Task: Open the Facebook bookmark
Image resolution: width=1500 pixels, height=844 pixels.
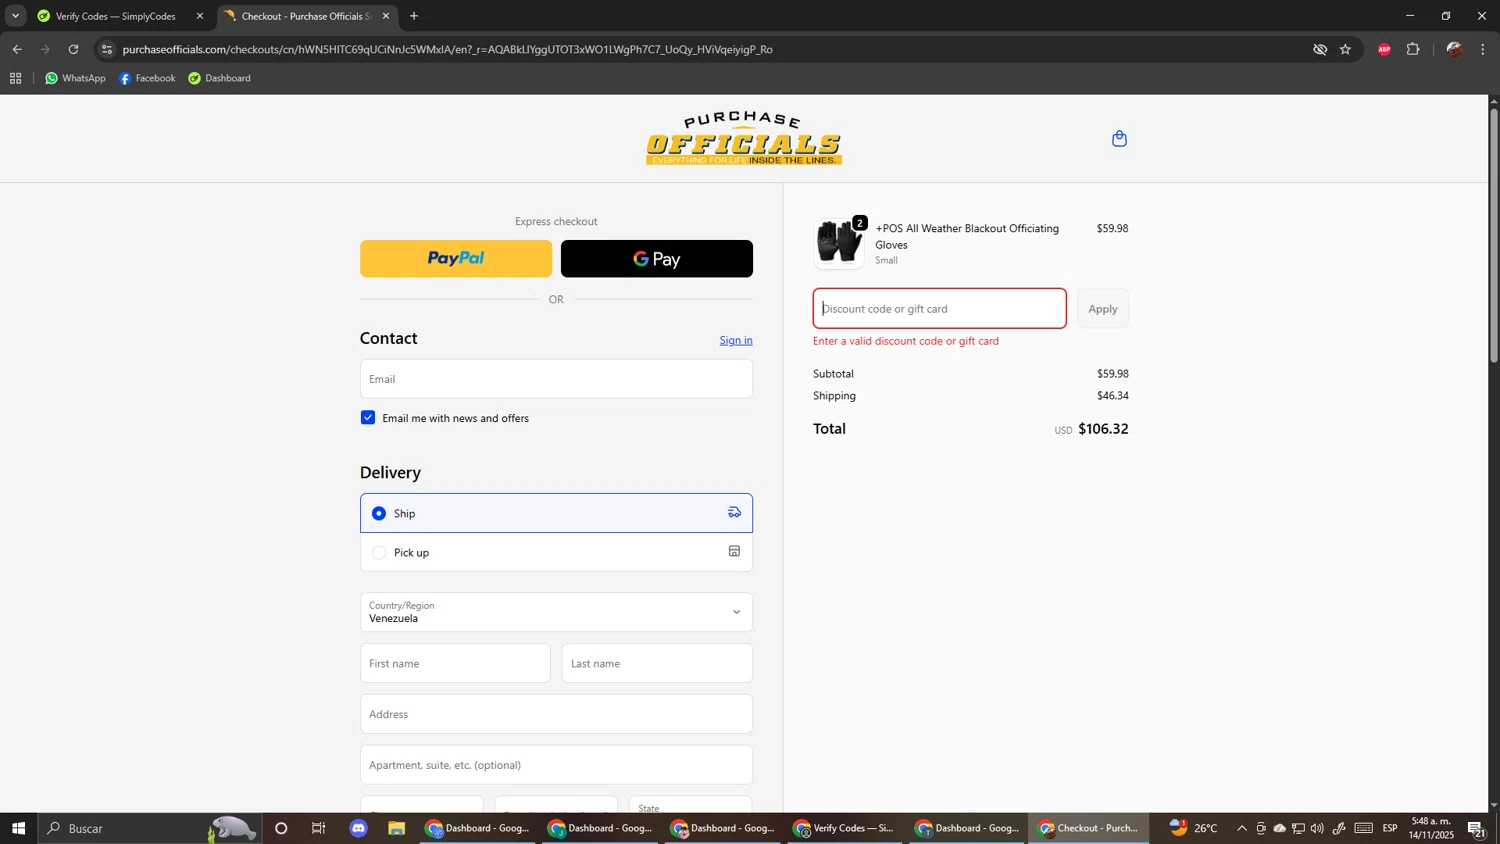Action: [147, 78]
